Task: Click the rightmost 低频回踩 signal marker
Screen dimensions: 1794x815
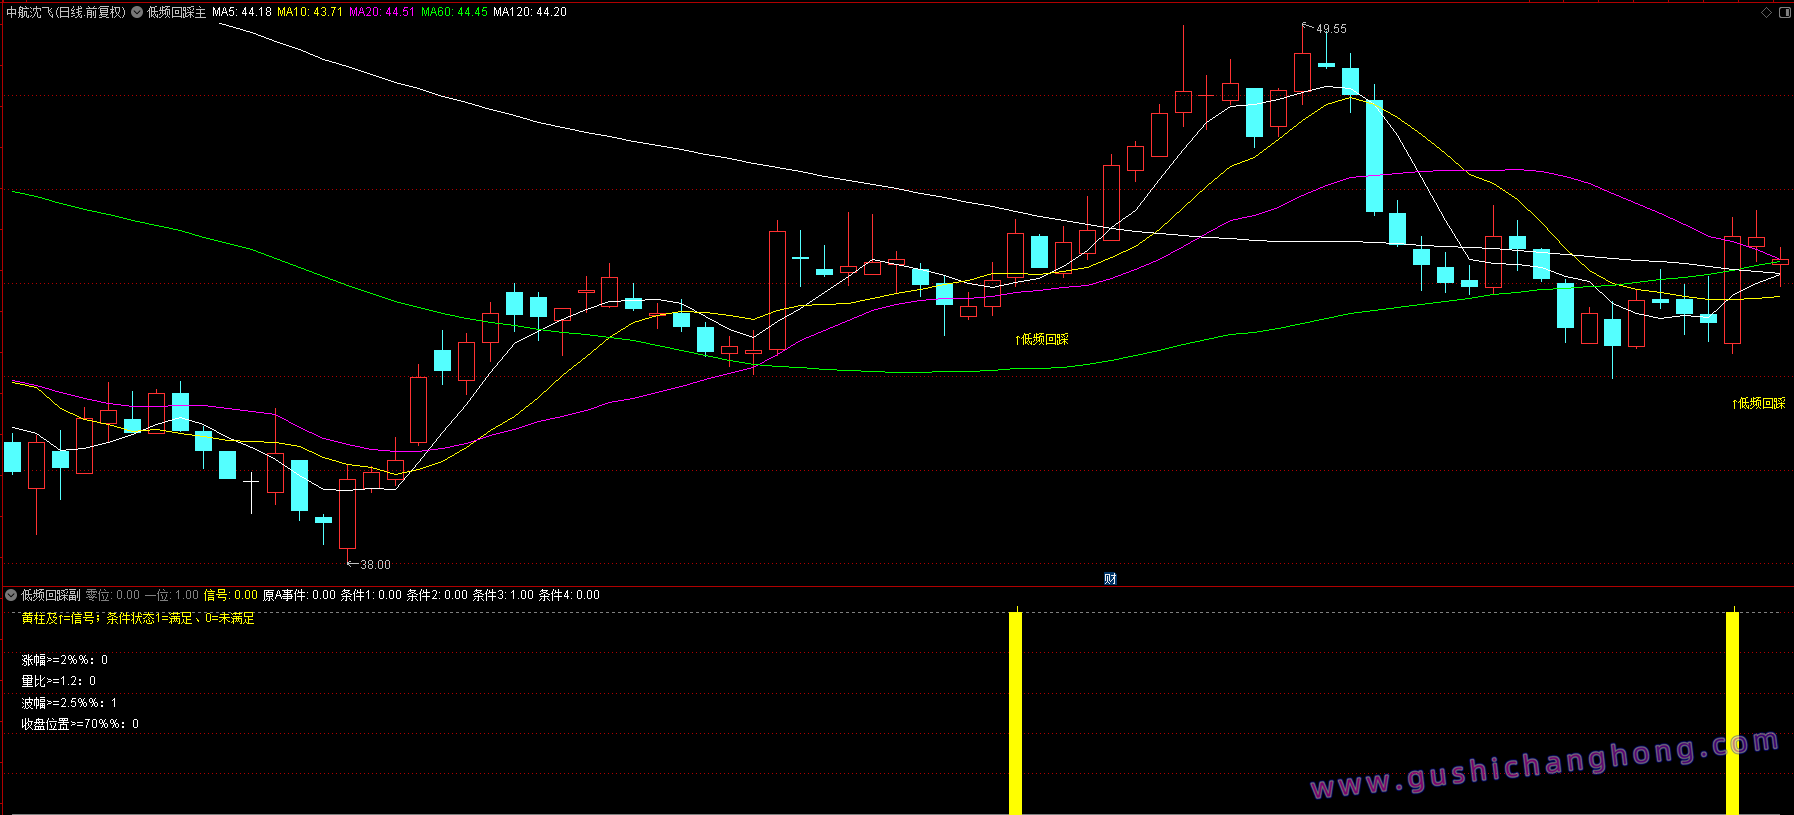Action: pos(1759,404)
